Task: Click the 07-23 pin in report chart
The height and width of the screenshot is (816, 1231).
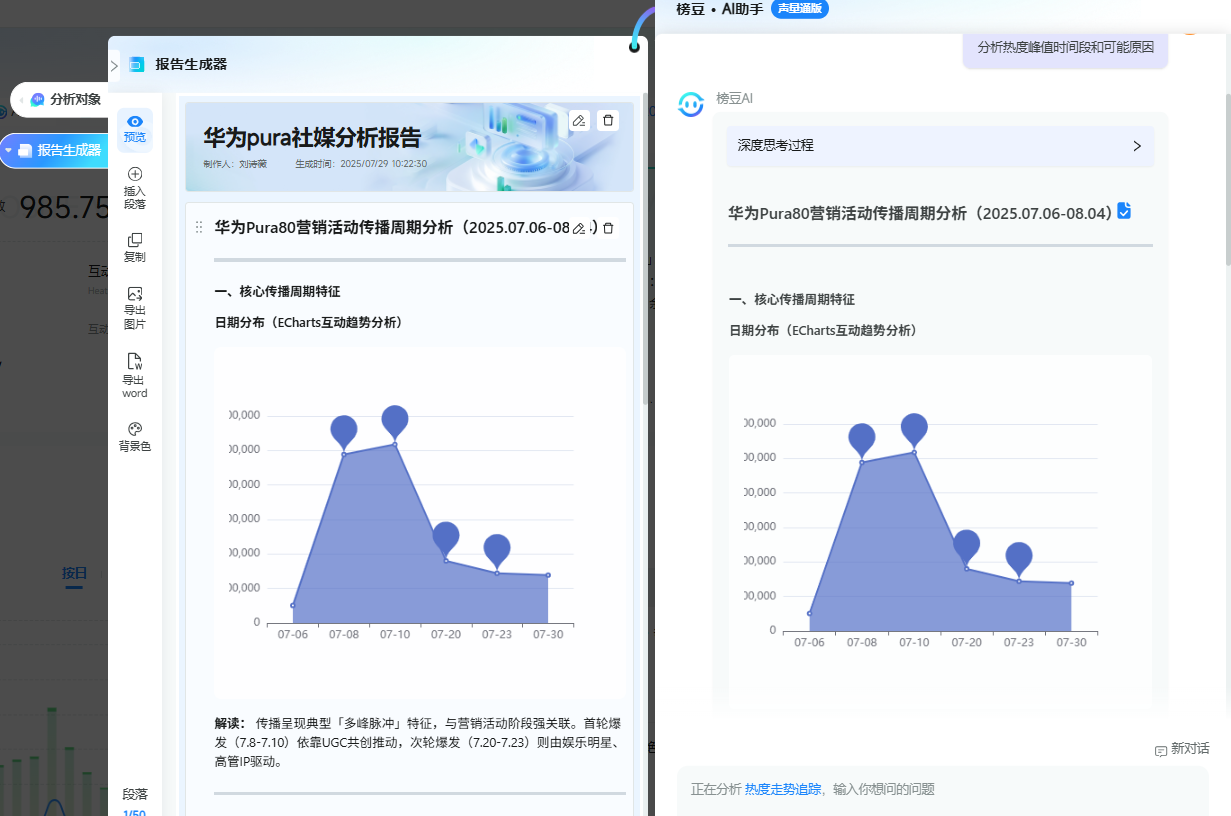Action: coord(497,551)
